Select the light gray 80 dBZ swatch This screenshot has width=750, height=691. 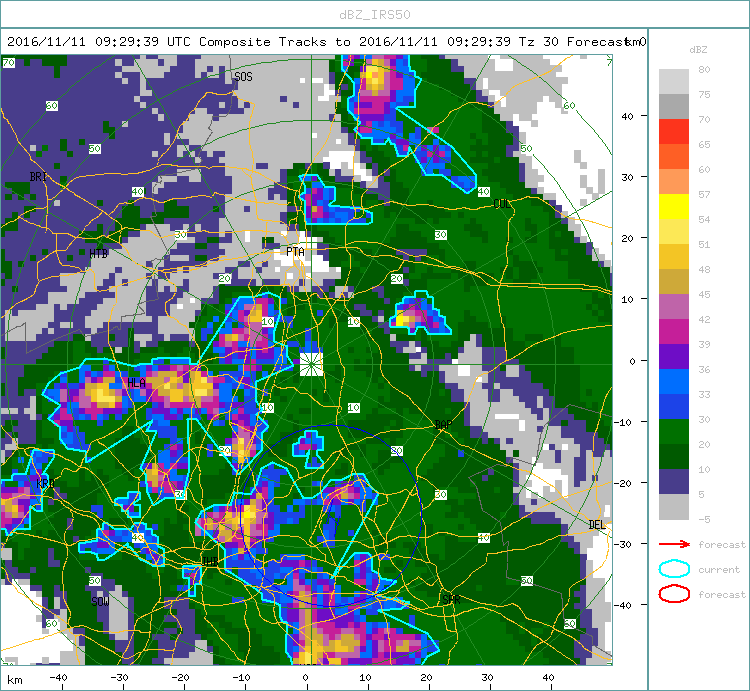click(673, 82)
